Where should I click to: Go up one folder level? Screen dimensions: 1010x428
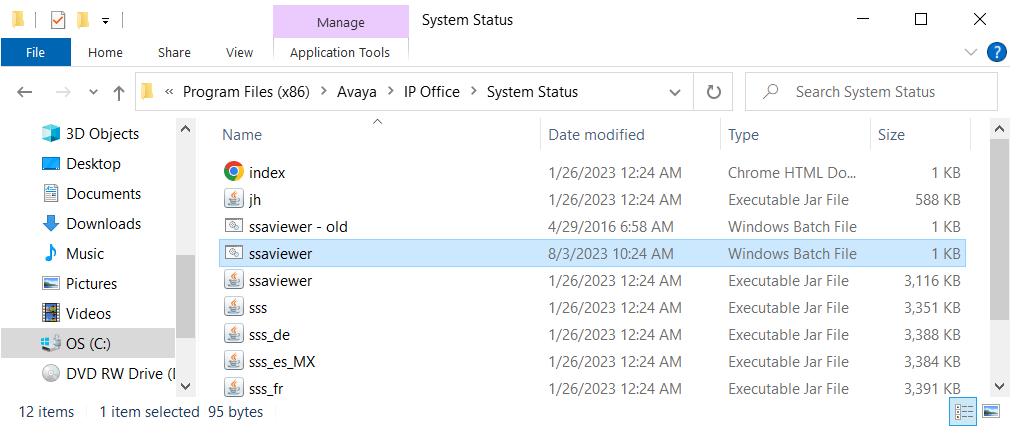pyautogui.click(x=119, y=93)
